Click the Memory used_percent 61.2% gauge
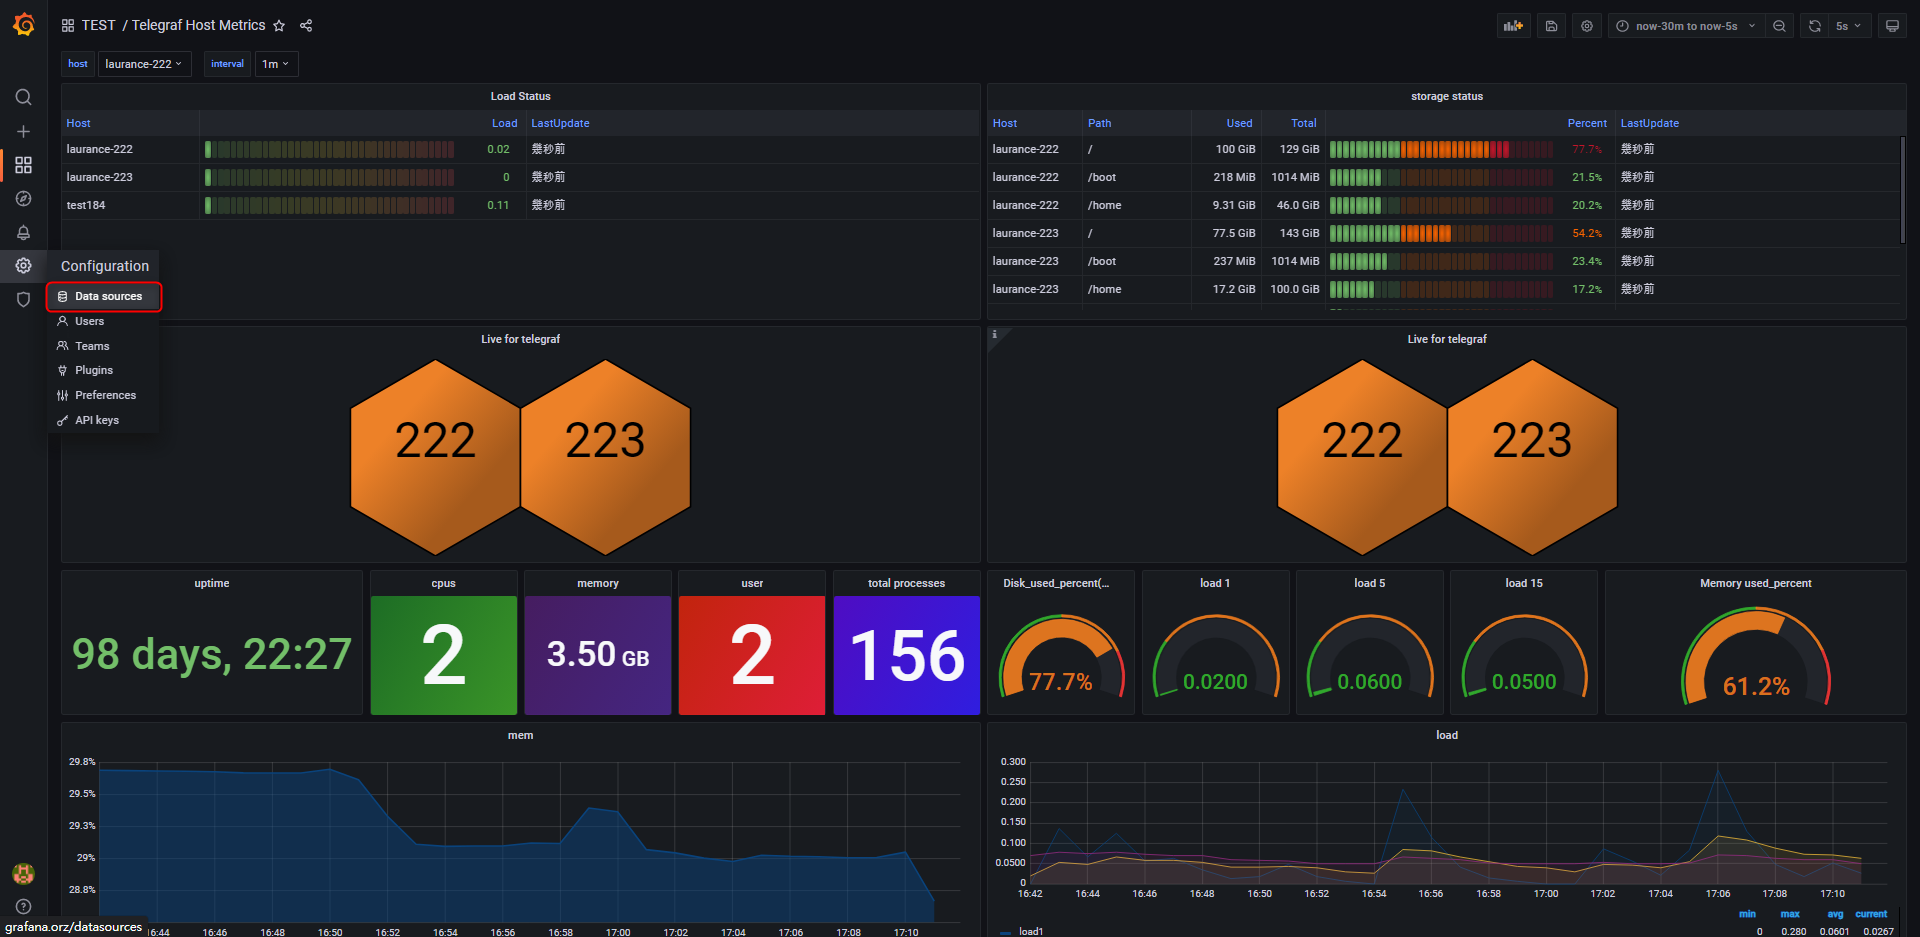 coord(1755,655)
